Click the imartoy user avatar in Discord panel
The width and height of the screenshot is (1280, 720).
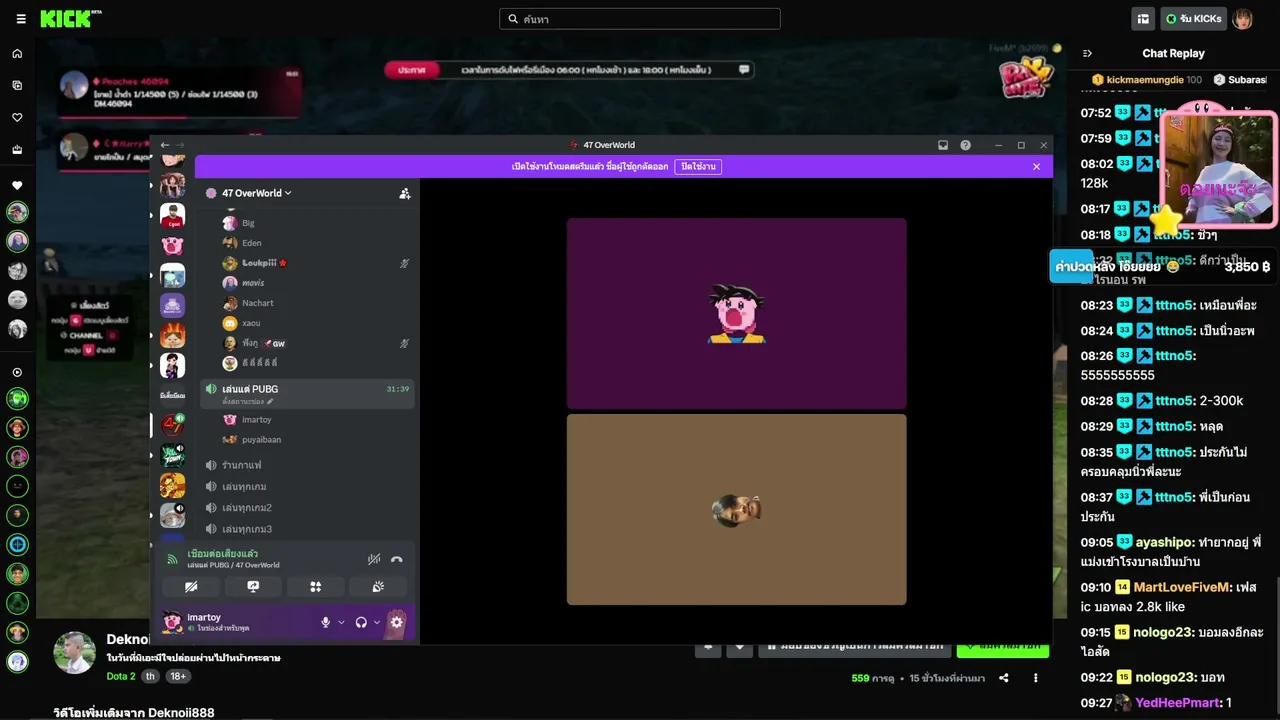coord(172,622)
